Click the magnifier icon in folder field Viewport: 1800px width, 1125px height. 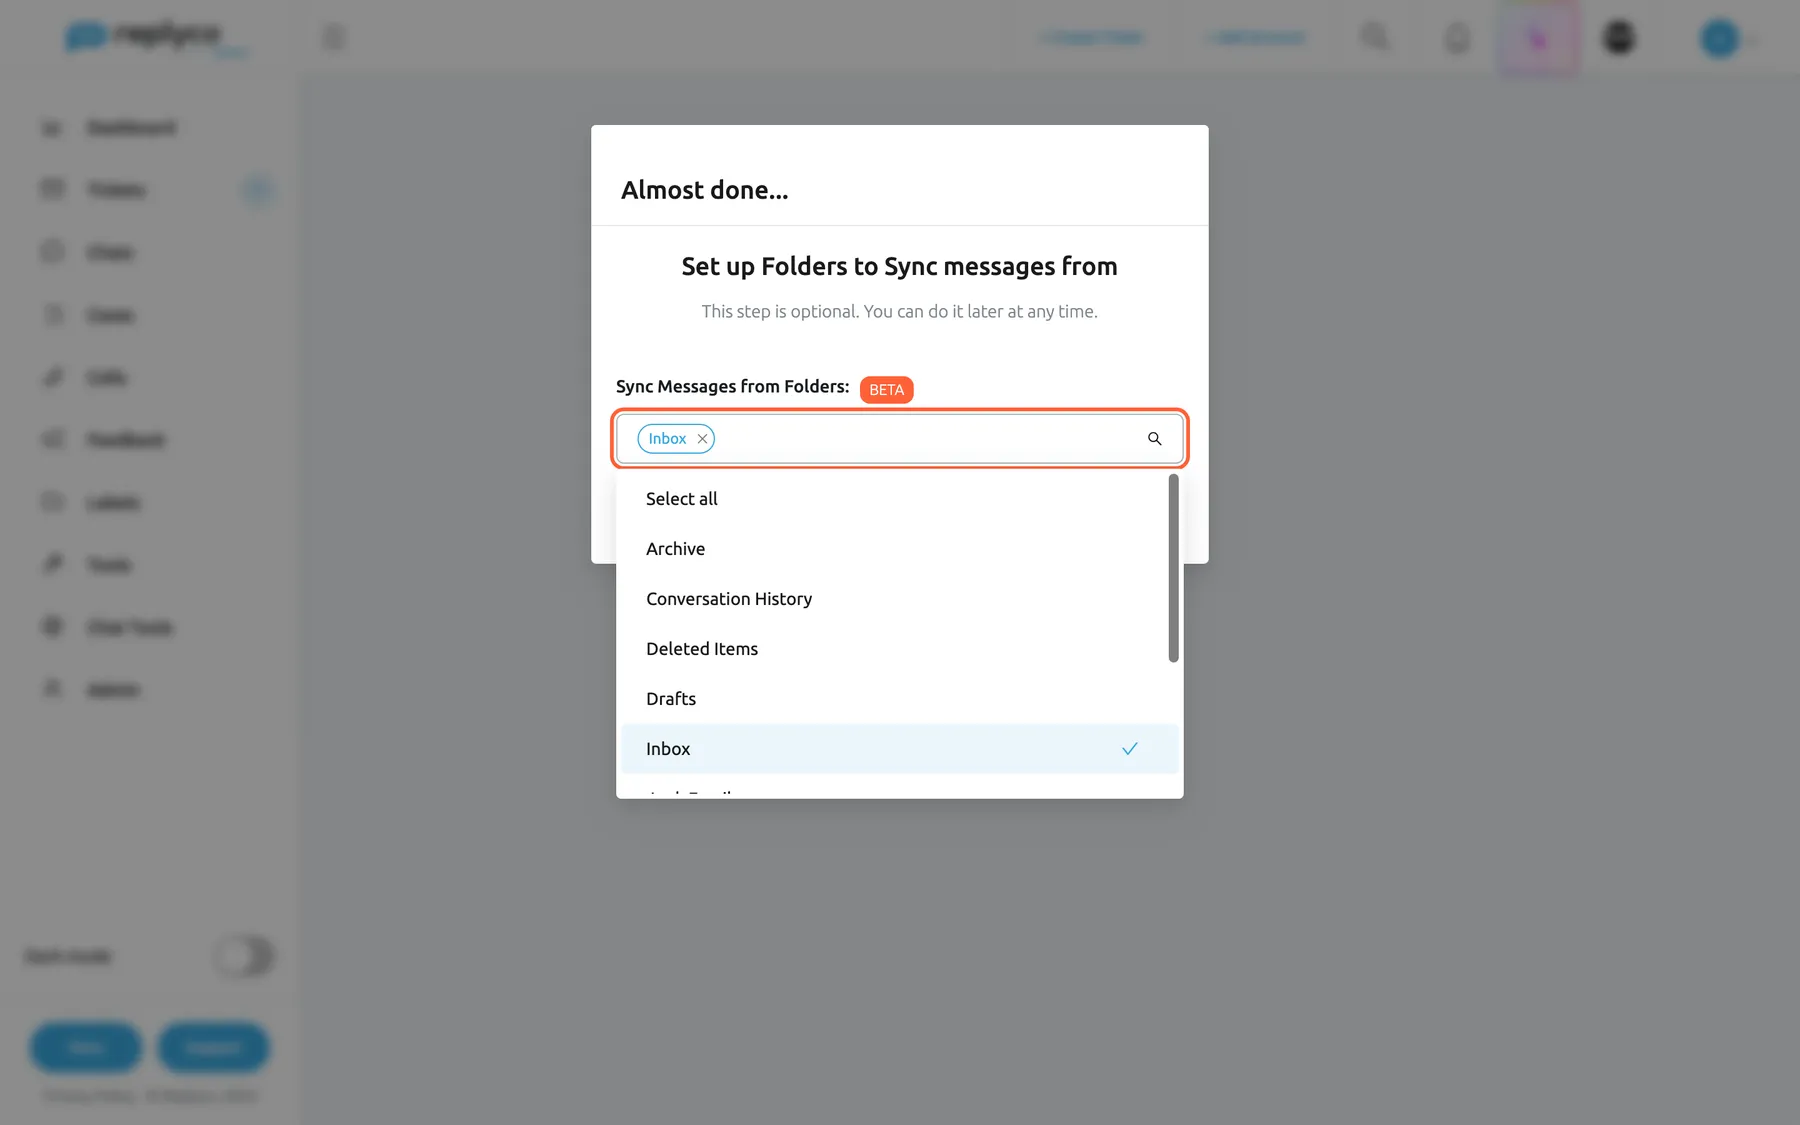(x=1154, y=439)
